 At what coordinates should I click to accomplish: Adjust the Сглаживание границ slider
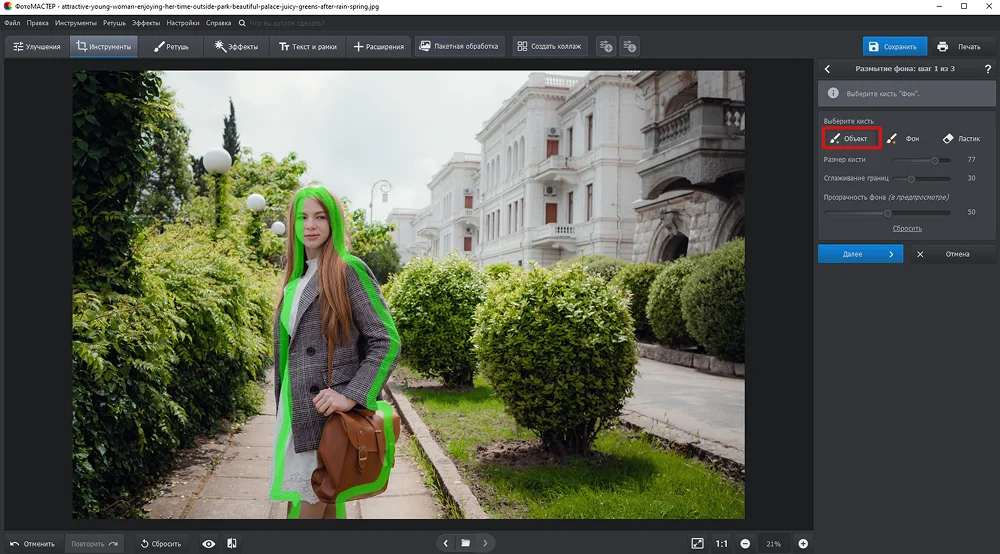pyautogui.click(x=921, y=179)
